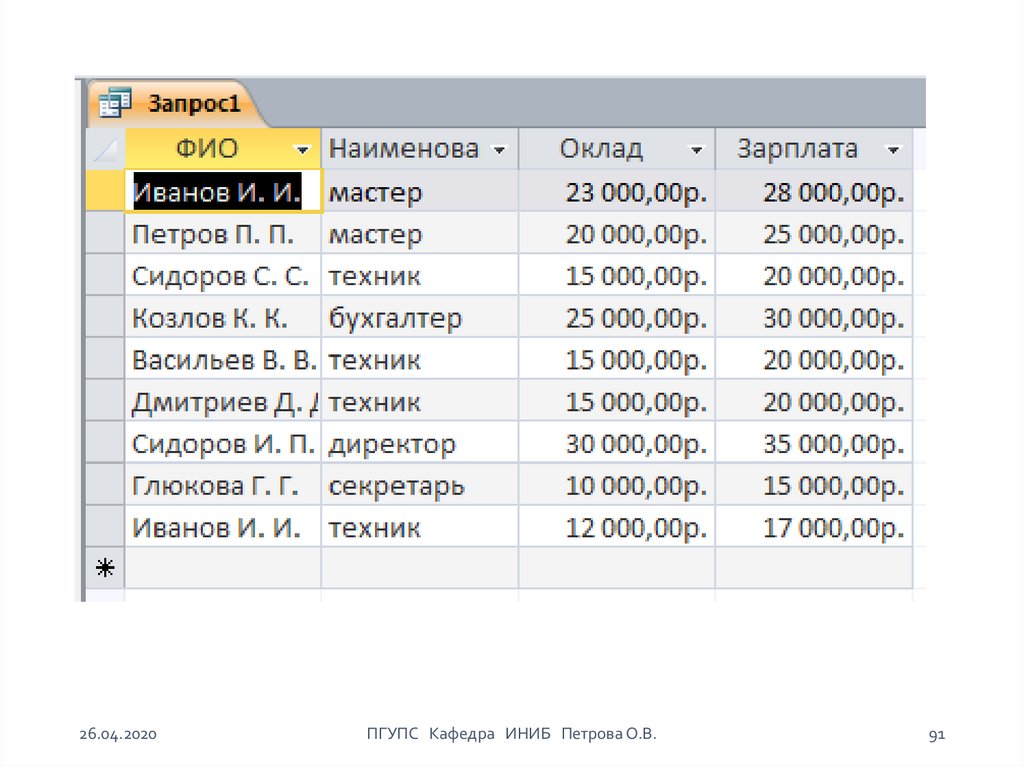This screenshot has height=767, width=1024.
Task: Open the Зарплата column dropdown arrow
Action: (x=894, y=150)
